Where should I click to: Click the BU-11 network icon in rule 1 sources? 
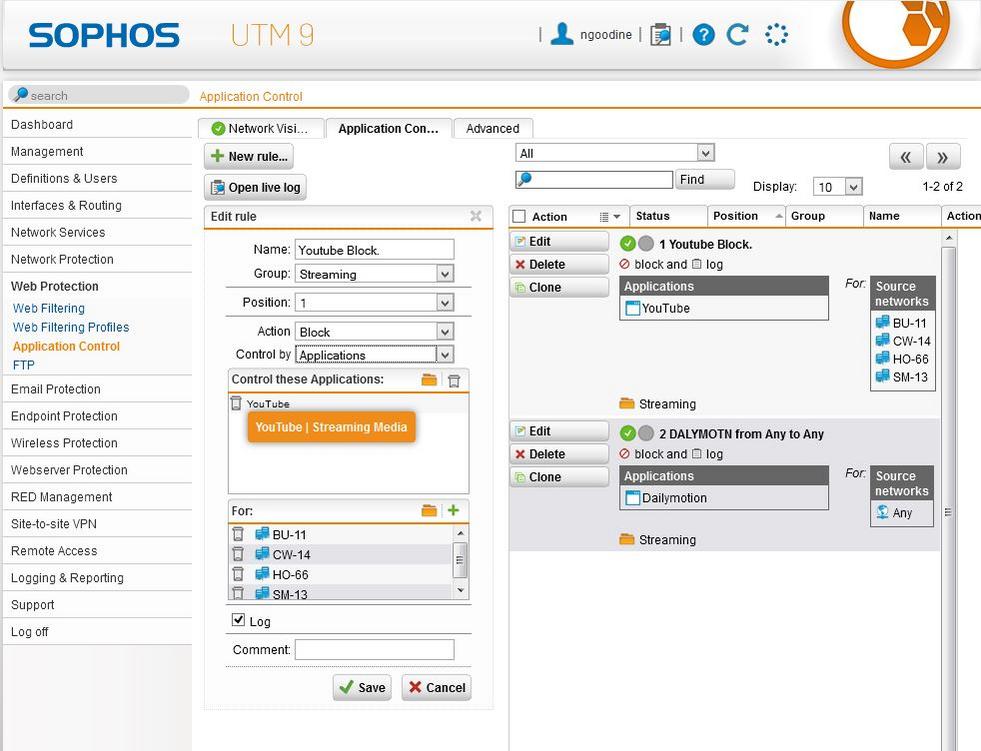coord(883,322)
